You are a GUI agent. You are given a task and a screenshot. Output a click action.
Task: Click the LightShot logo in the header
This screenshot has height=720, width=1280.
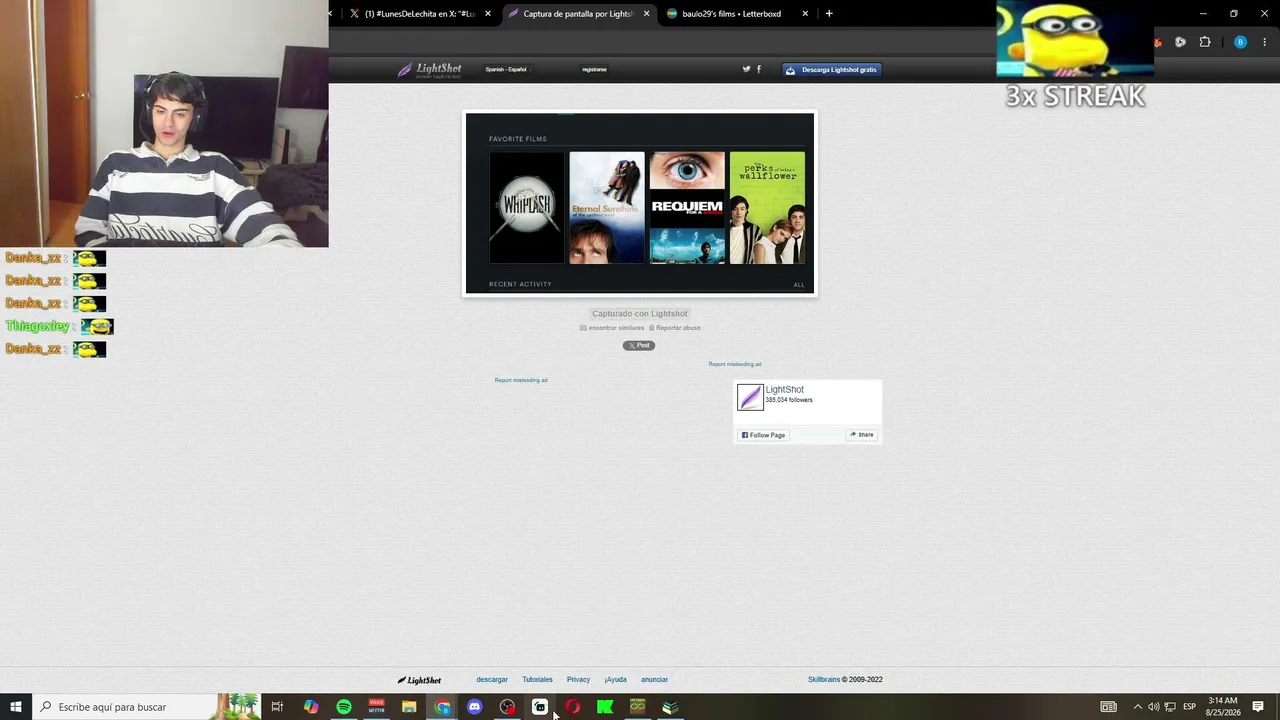(x=429, y=70)
